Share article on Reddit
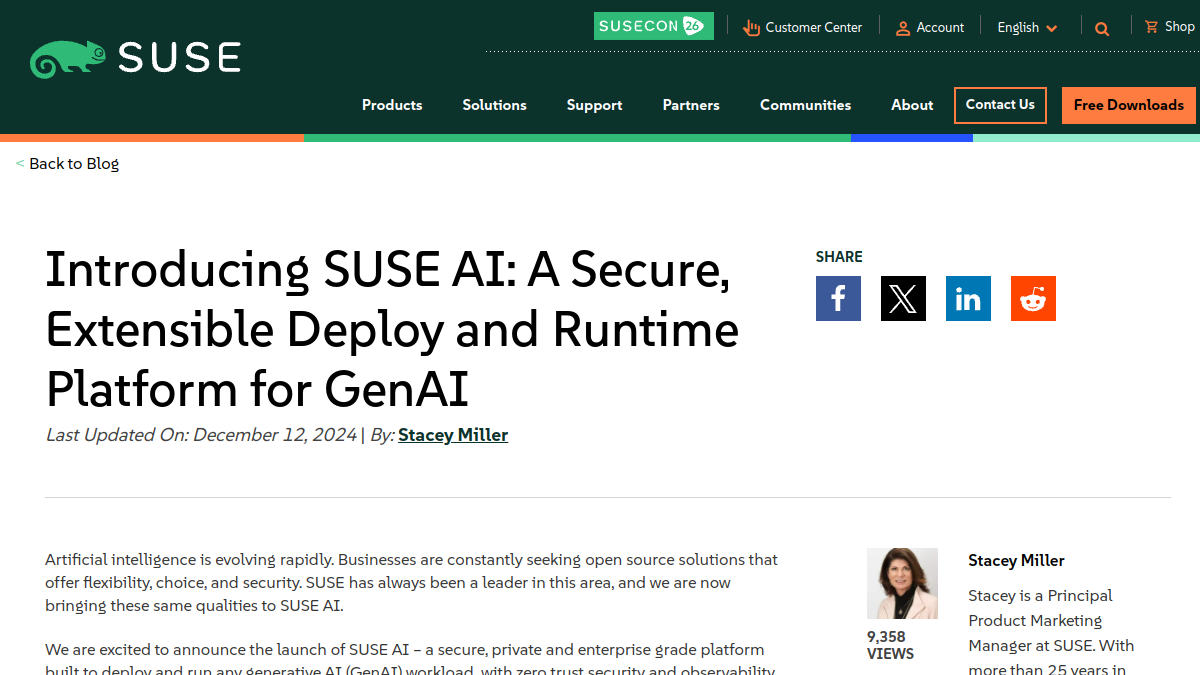This screenshot has height=675, width=1200. click(x=1033, y=298)
